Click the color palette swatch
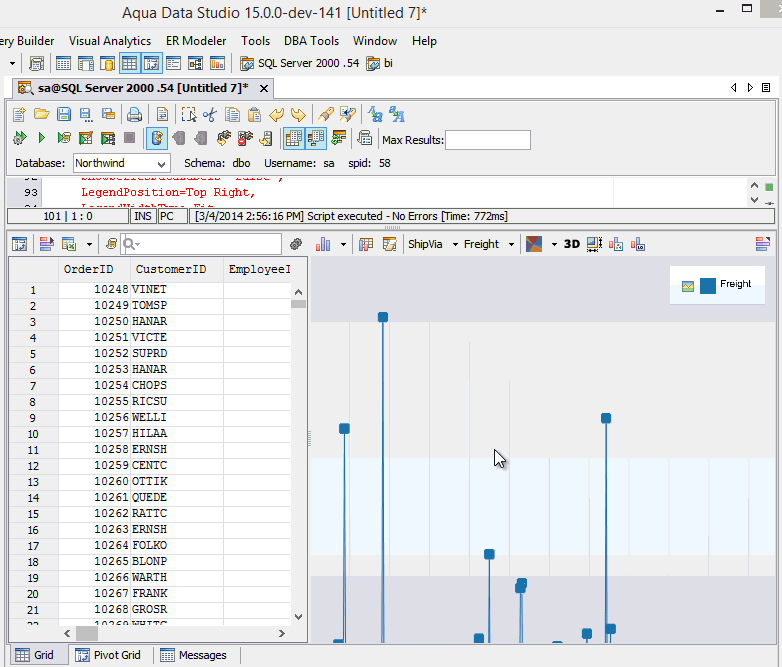Screen dimensions: 782x667 point(534,244)
